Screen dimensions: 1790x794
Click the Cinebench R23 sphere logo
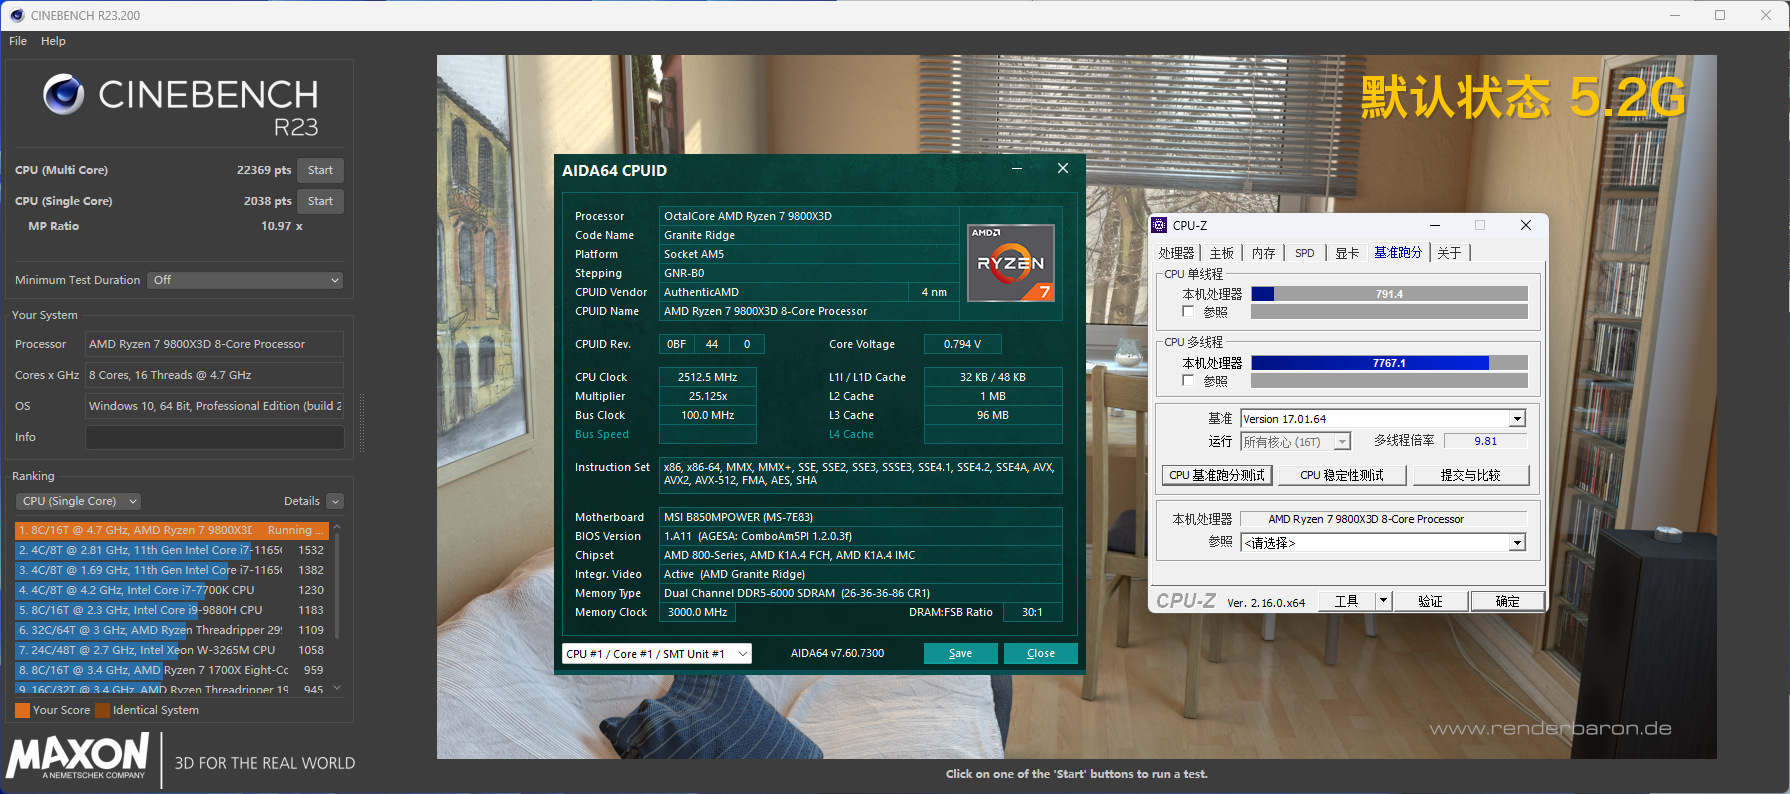[x=63, y=95]
